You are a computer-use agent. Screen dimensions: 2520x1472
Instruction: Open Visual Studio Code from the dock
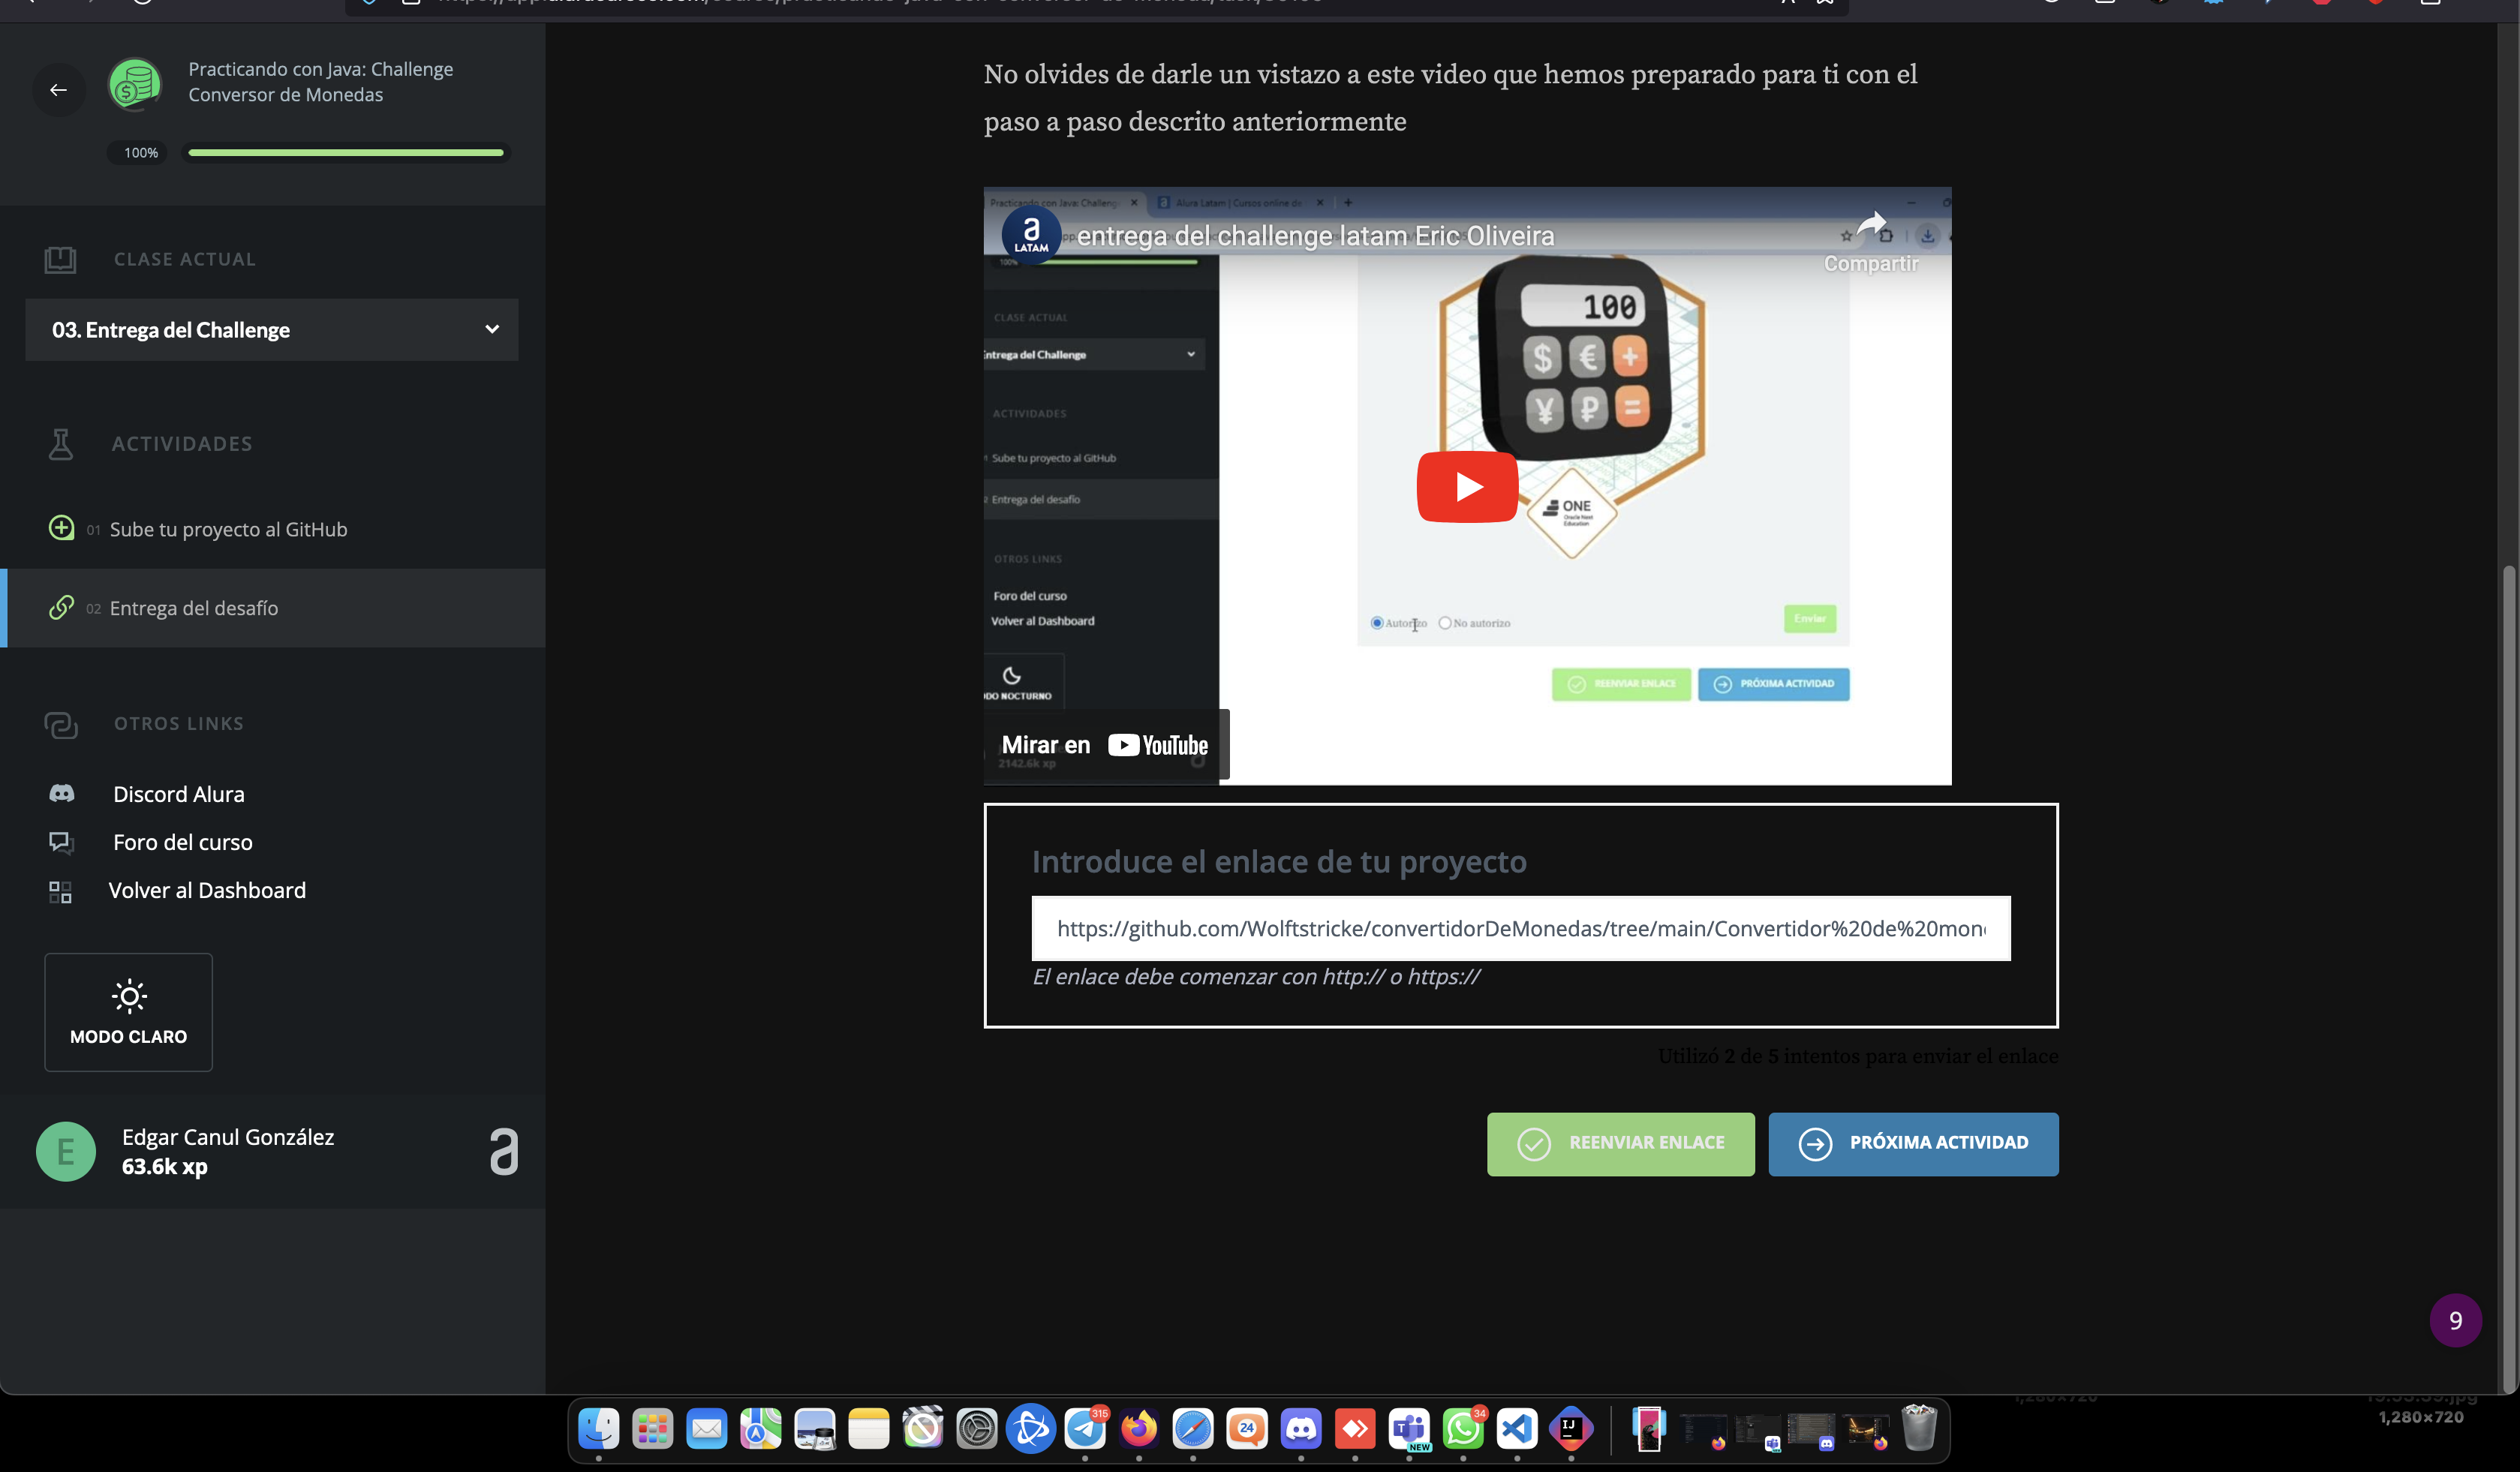(1517, 1428)
